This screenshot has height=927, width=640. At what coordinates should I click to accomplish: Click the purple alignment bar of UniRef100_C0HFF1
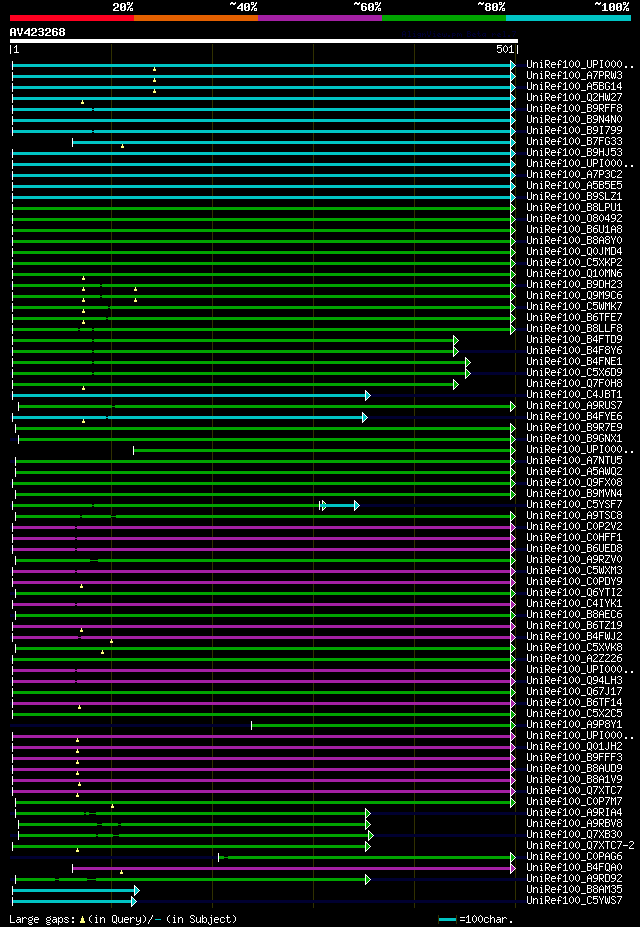[x=264, y=539]
